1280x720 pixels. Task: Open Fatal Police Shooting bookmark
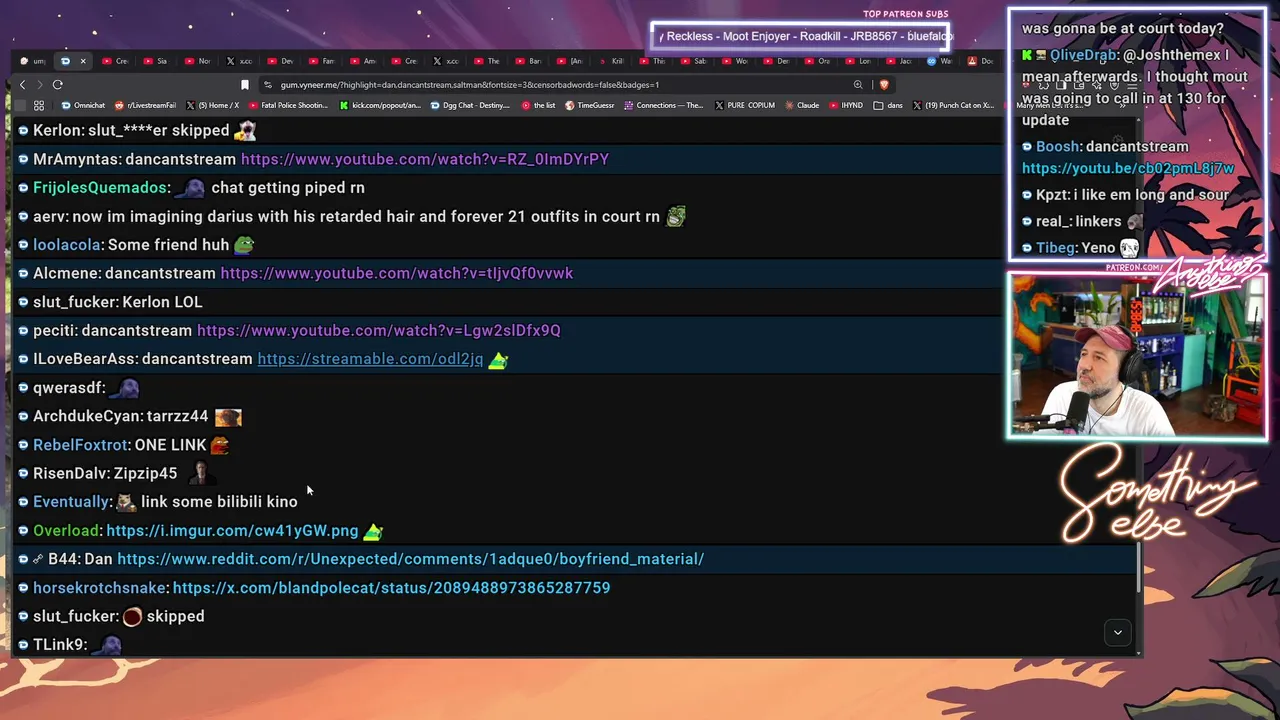[x=288, y=105]
